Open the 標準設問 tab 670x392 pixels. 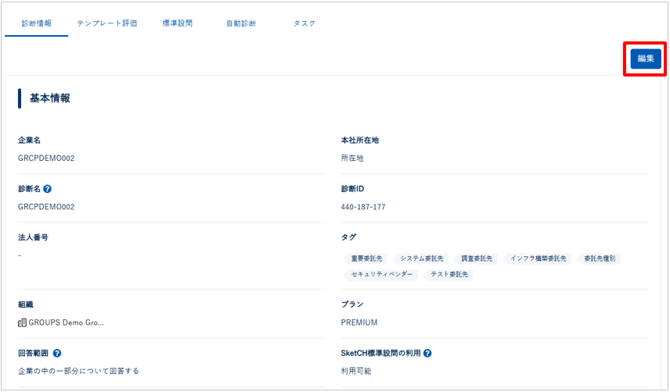coord(177,23)
